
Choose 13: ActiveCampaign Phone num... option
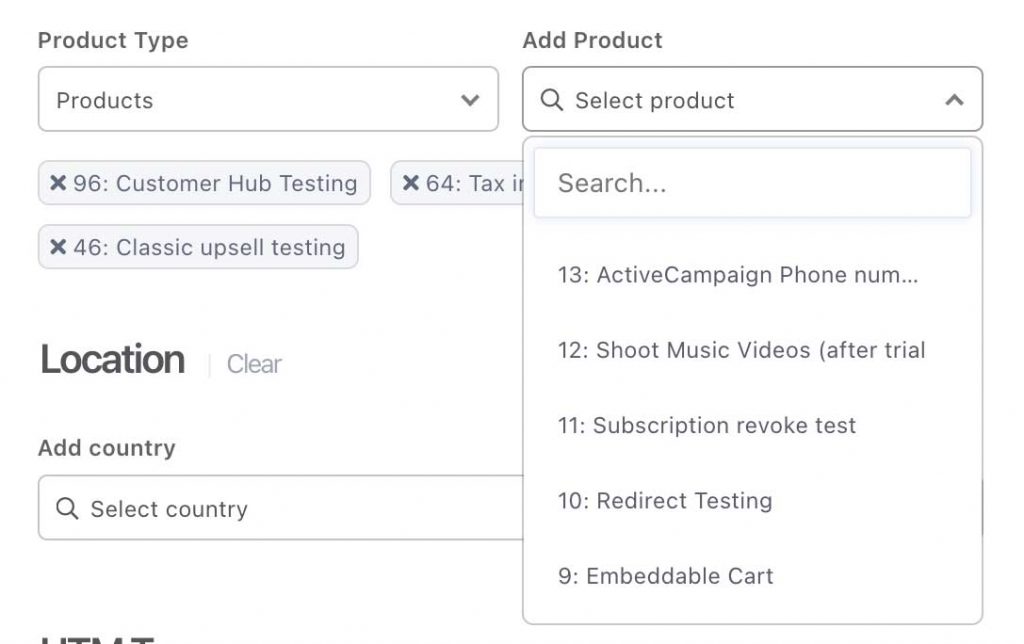[752, 275]
